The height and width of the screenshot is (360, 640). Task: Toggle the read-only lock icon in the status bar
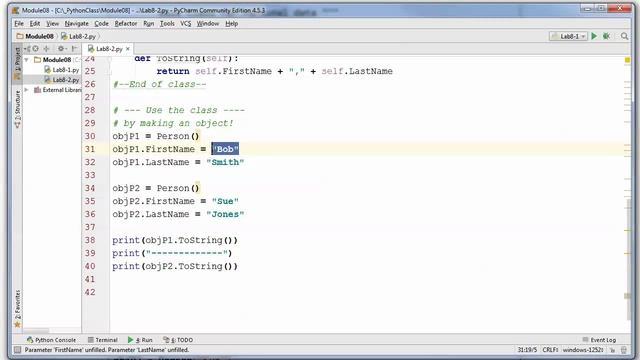(x=612, y=350)
